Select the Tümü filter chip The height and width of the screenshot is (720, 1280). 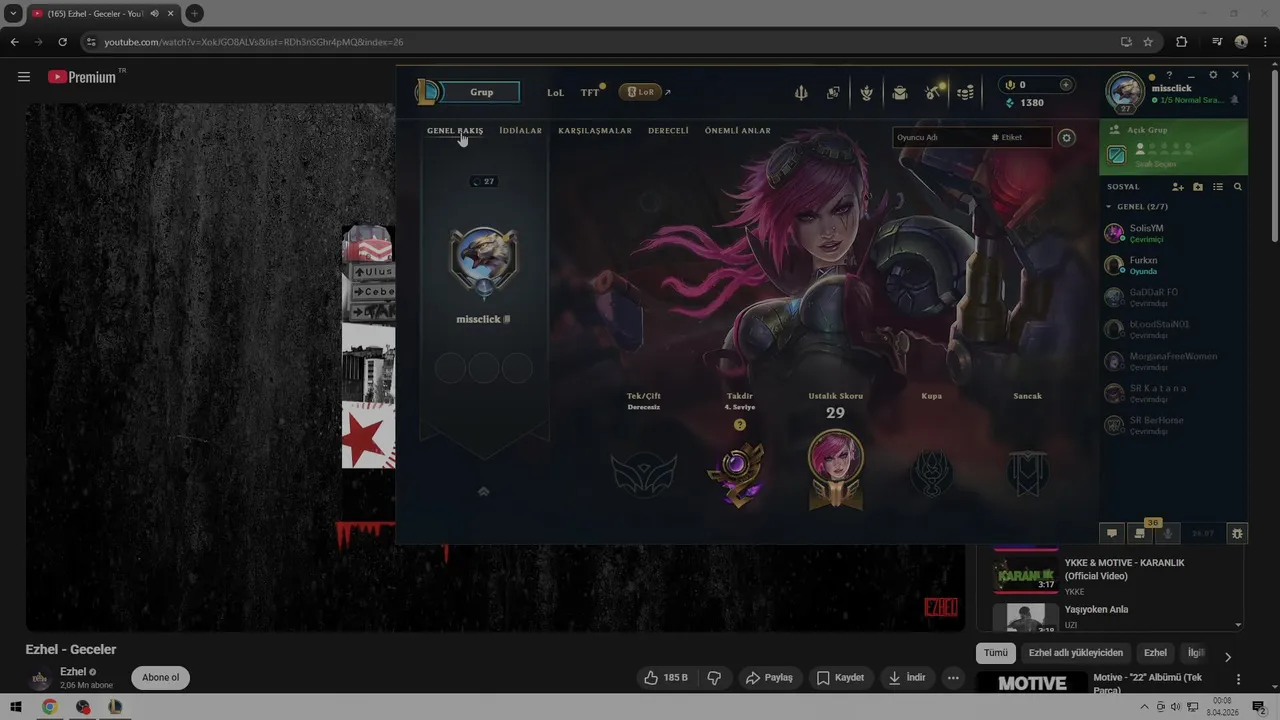pos(996,653)
